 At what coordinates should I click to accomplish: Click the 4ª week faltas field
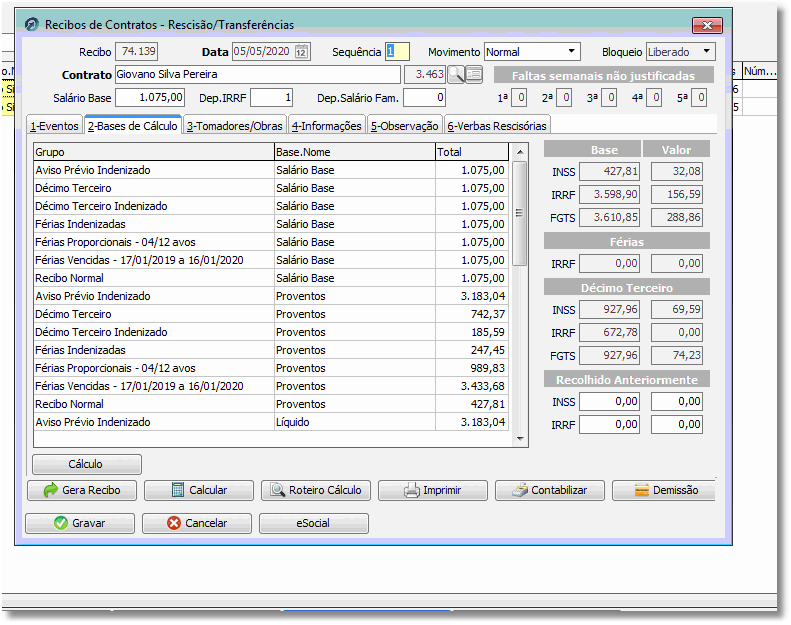point(654,97)
